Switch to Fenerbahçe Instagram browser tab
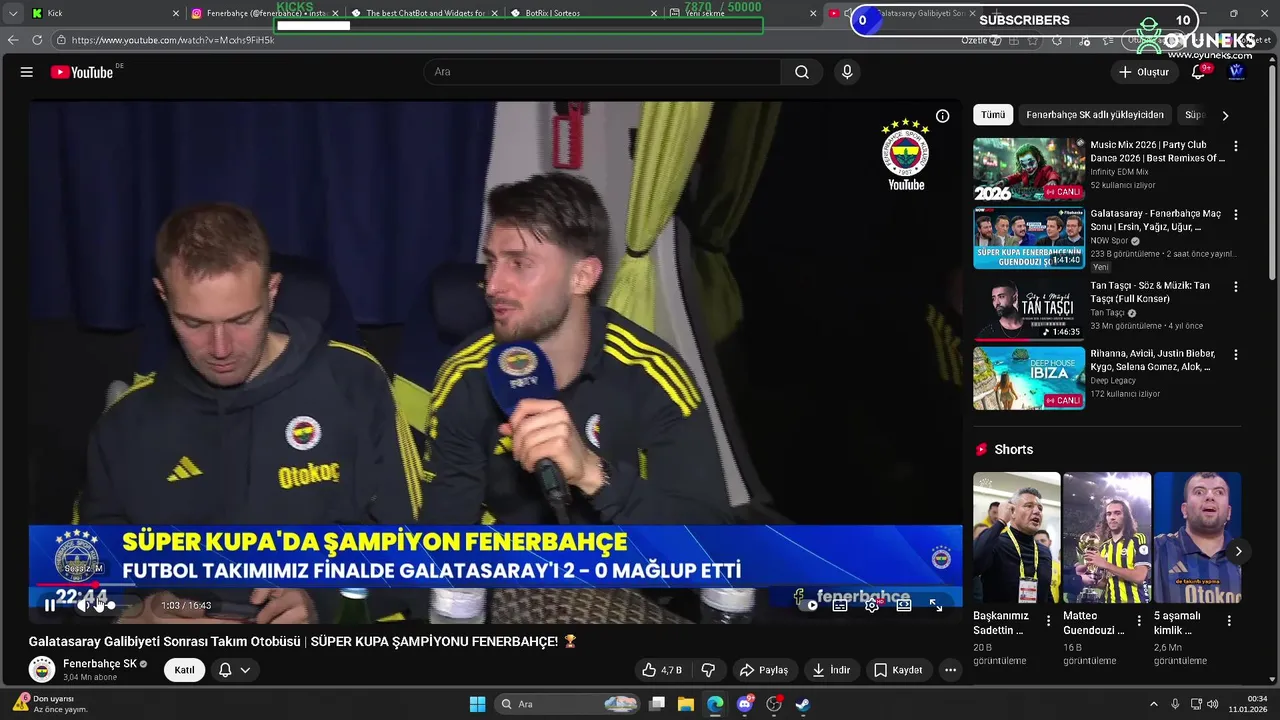The height and width of the screenshot is (720, 1280). tap(265, 13)
